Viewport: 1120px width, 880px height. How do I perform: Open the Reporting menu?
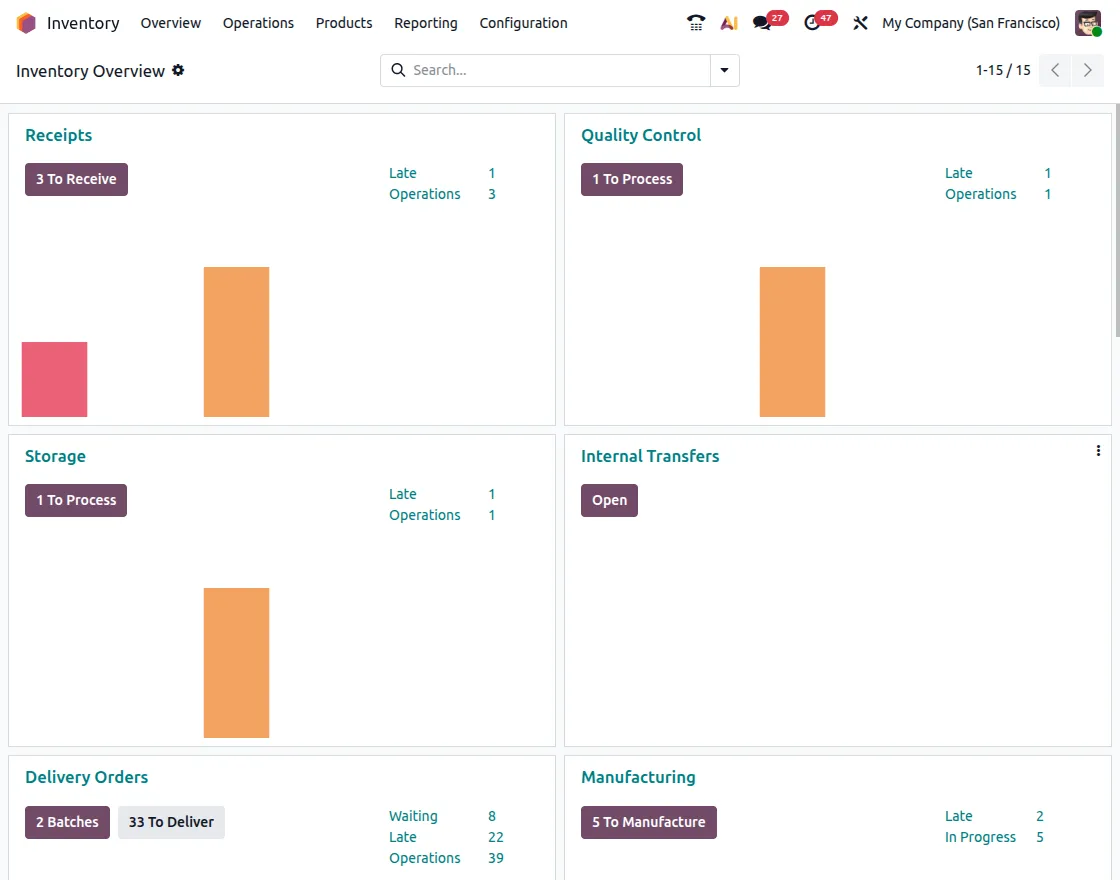click(x=425, y=22)
